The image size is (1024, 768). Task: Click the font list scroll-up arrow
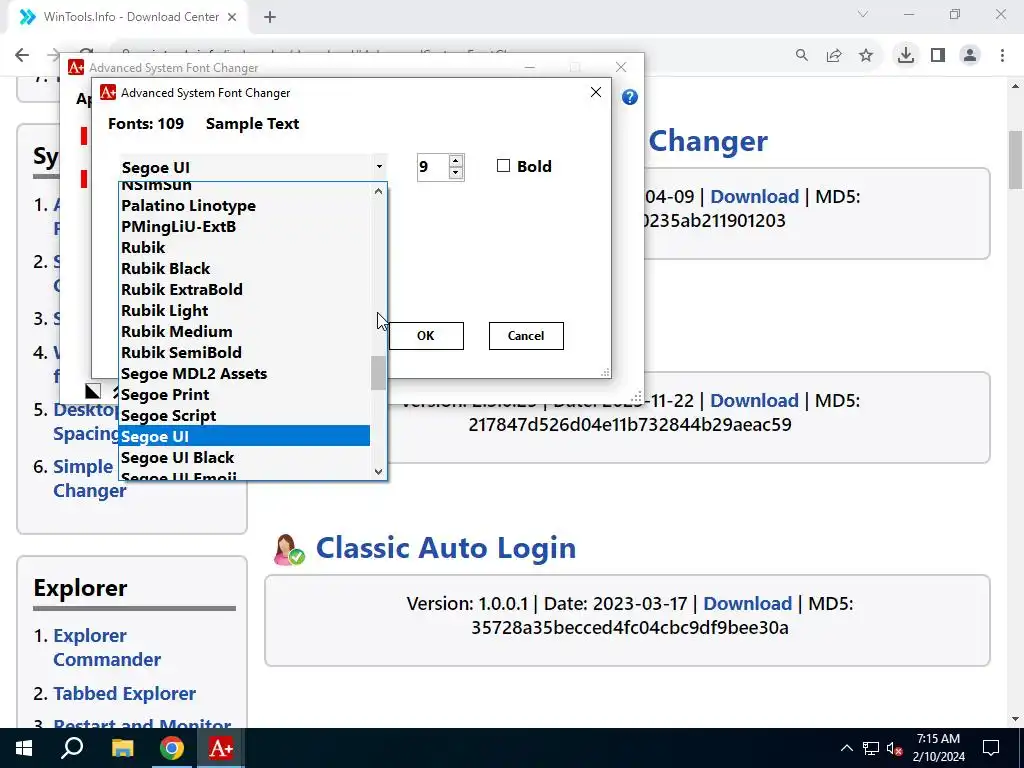pyautogui.click(x=378, y=191)
